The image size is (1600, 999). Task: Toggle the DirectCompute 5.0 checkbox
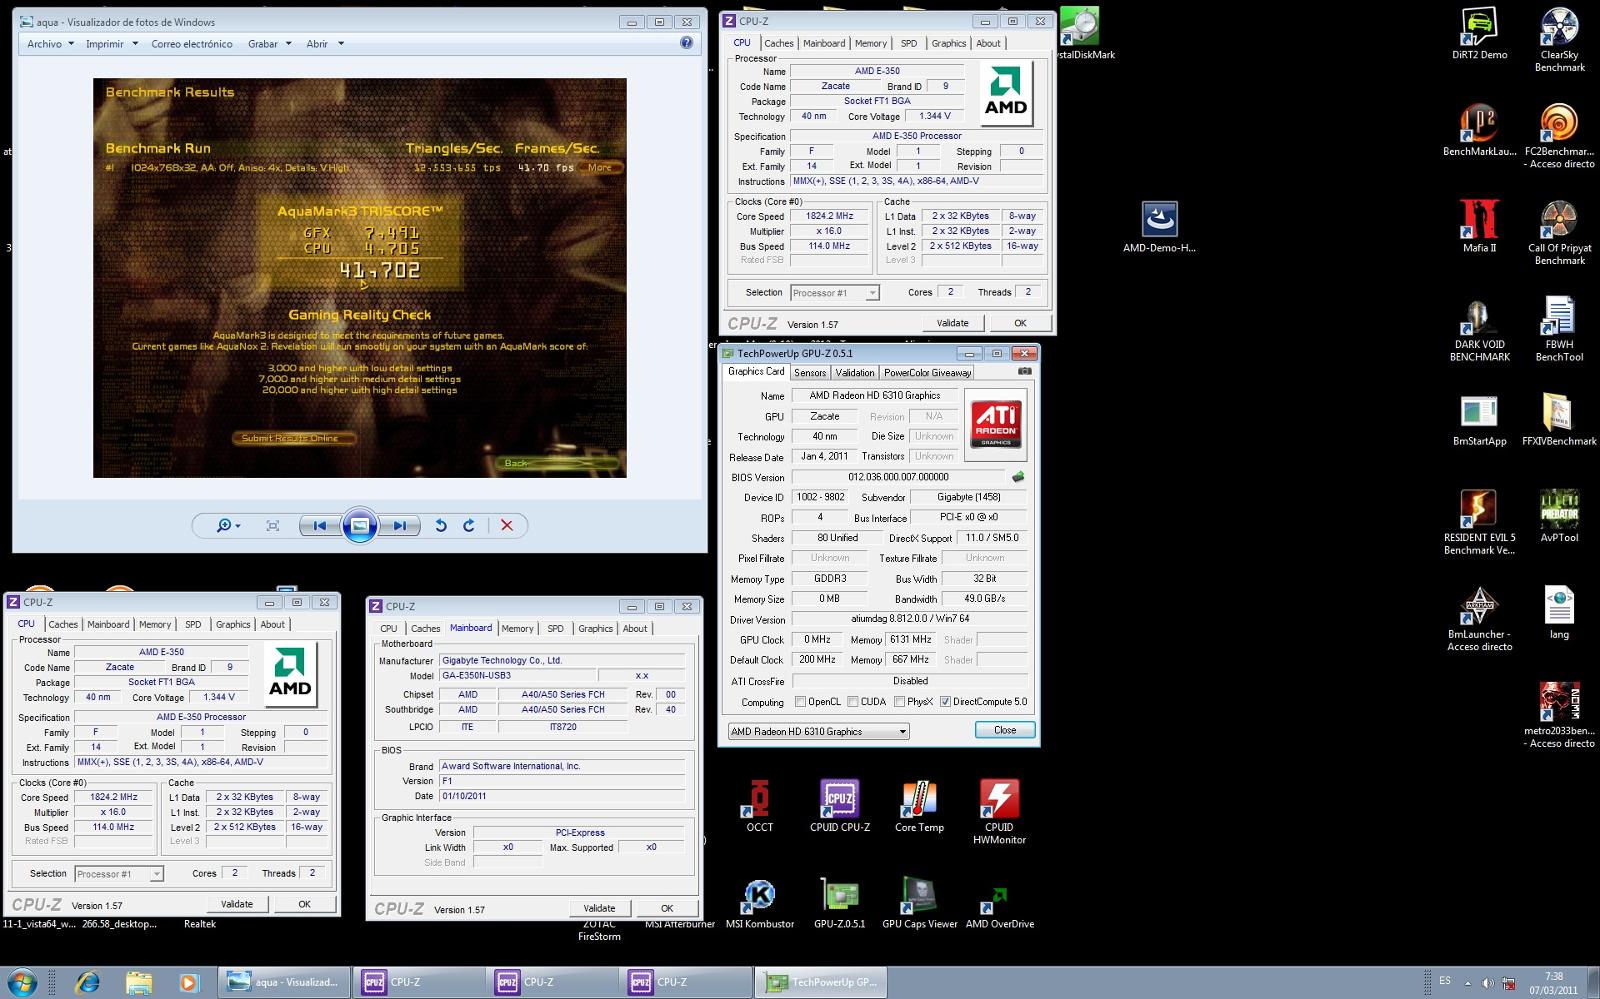coord(945,702)
